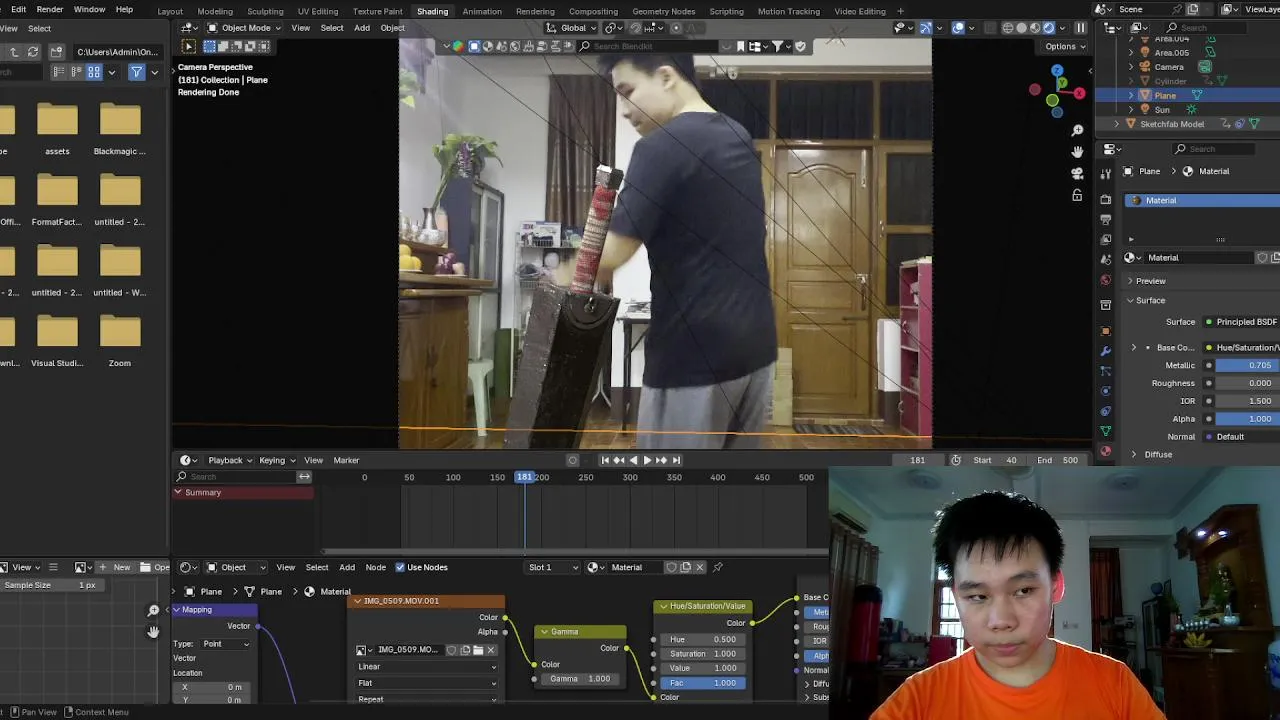Select the thumbnail display mode in file browser
The width and height of the screenshot is (1280, 720).
(94, 72)
